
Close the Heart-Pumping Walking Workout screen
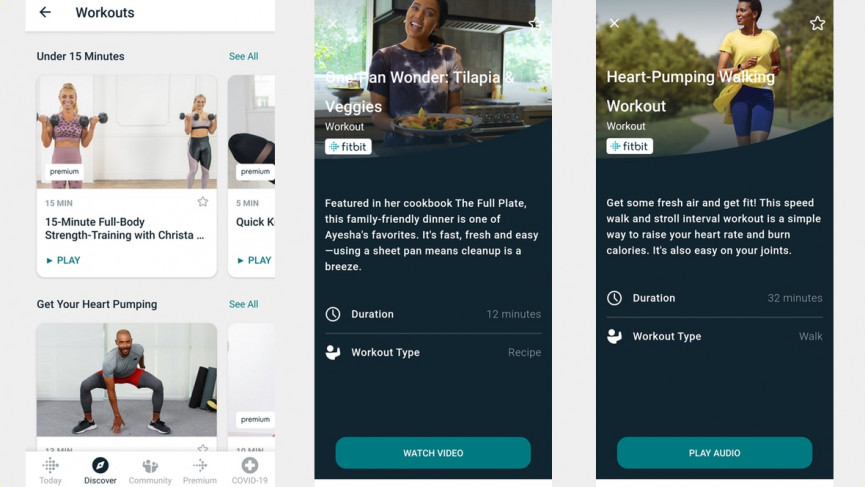(614, 23)
